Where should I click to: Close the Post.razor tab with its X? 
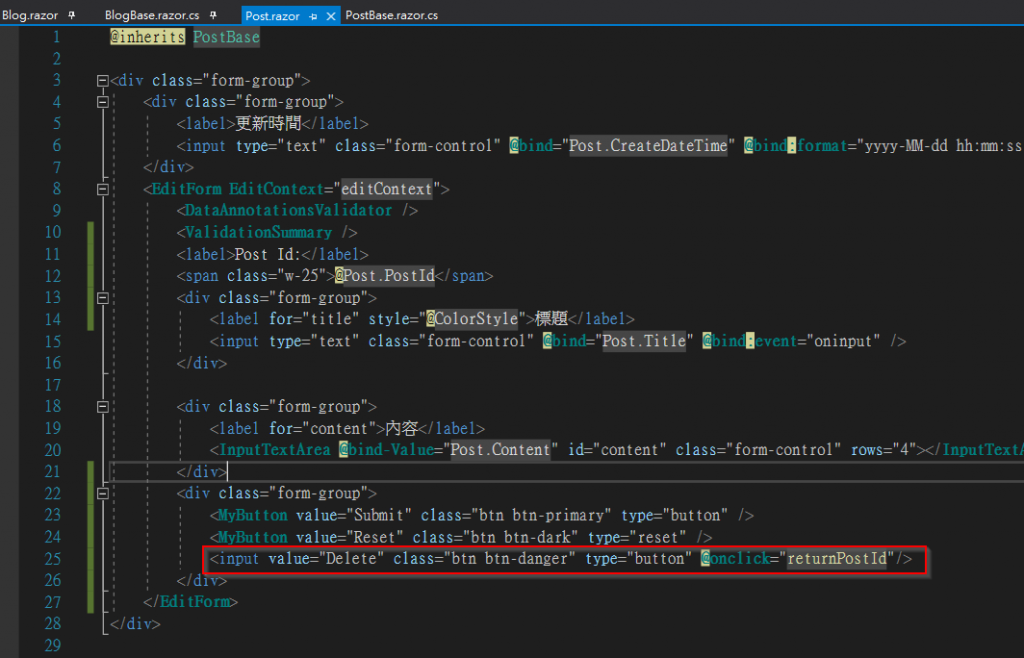330,16
